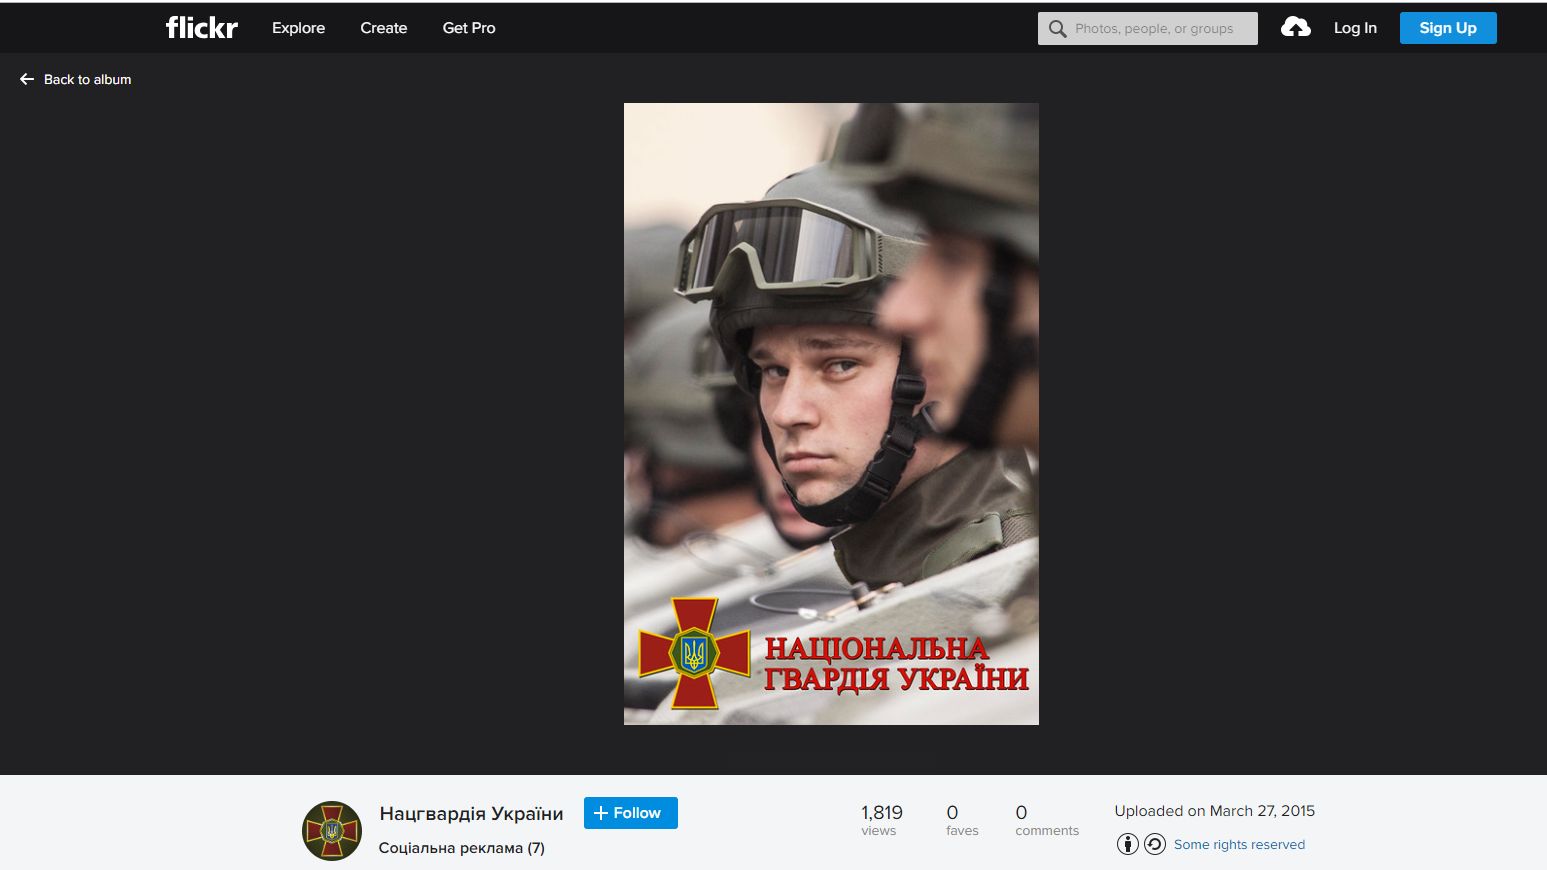Image resolution: width=1547 pixels, height=870 pixels.
Task: Click the back arrow icon beside album link
Action: coord(27,79)
